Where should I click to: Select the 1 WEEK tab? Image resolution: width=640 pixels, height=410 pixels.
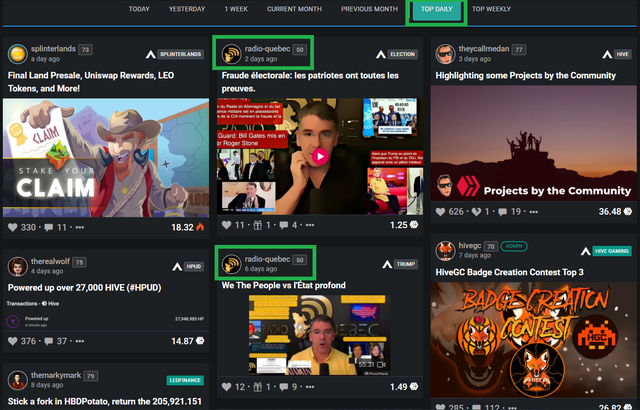coord(236,9)
